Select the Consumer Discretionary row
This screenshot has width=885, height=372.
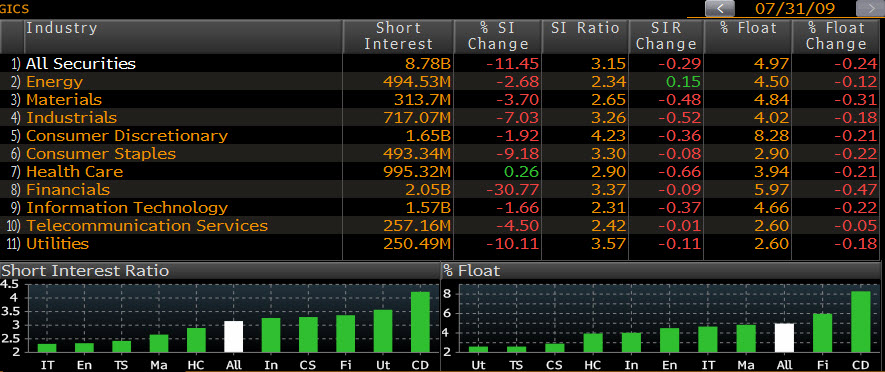442,136
